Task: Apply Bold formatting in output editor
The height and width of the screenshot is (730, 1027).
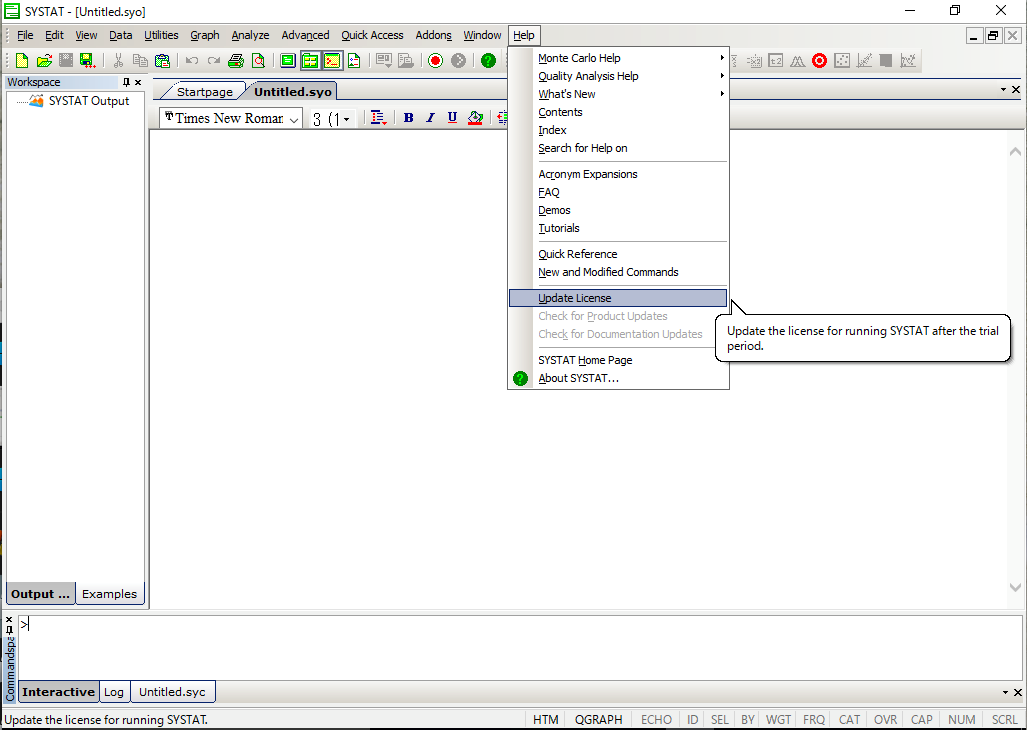Action: [x=408, y=118]
